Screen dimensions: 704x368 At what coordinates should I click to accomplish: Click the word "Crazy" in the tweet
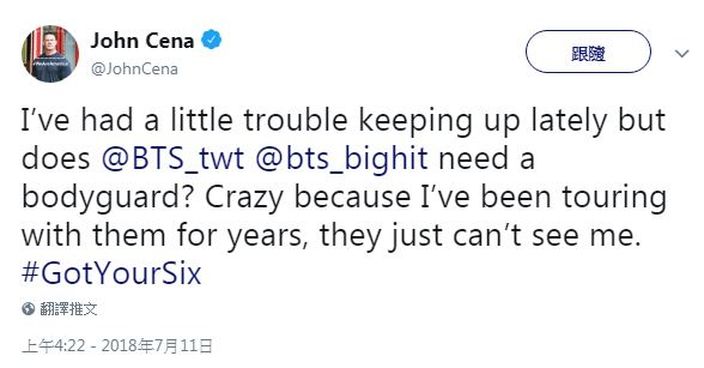pos(245,197)
